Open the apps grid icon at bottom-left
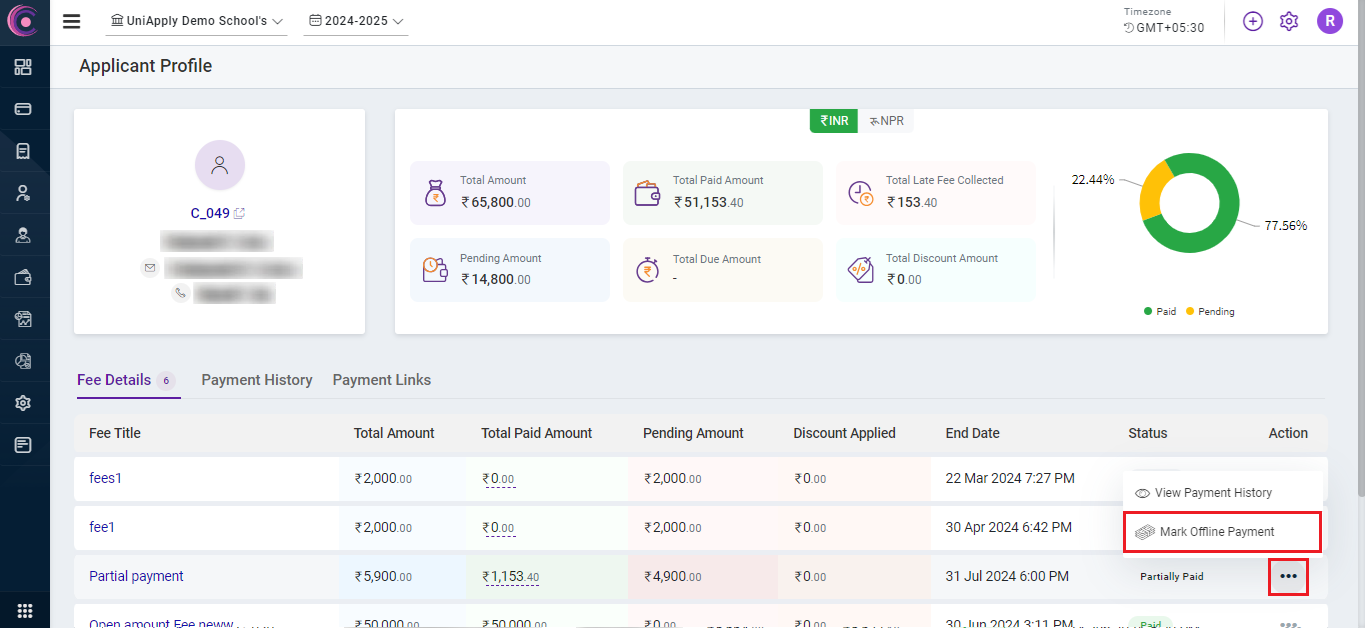The height and width of the screenshot is (628, 1365). pos(24,611)
